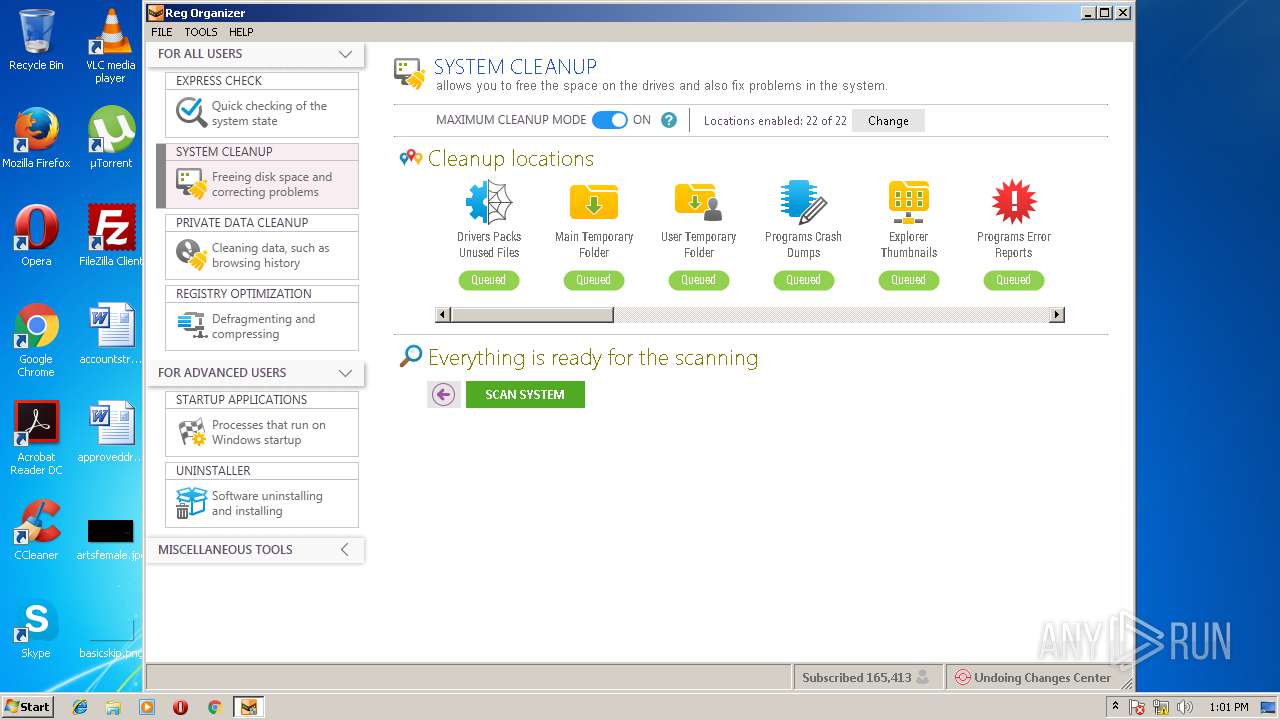Image resolution: width=1280 pixels, height=720 pixels.
Task: Click the cleanup locations scrollbar thumb
Action: (x=532, y=315)
